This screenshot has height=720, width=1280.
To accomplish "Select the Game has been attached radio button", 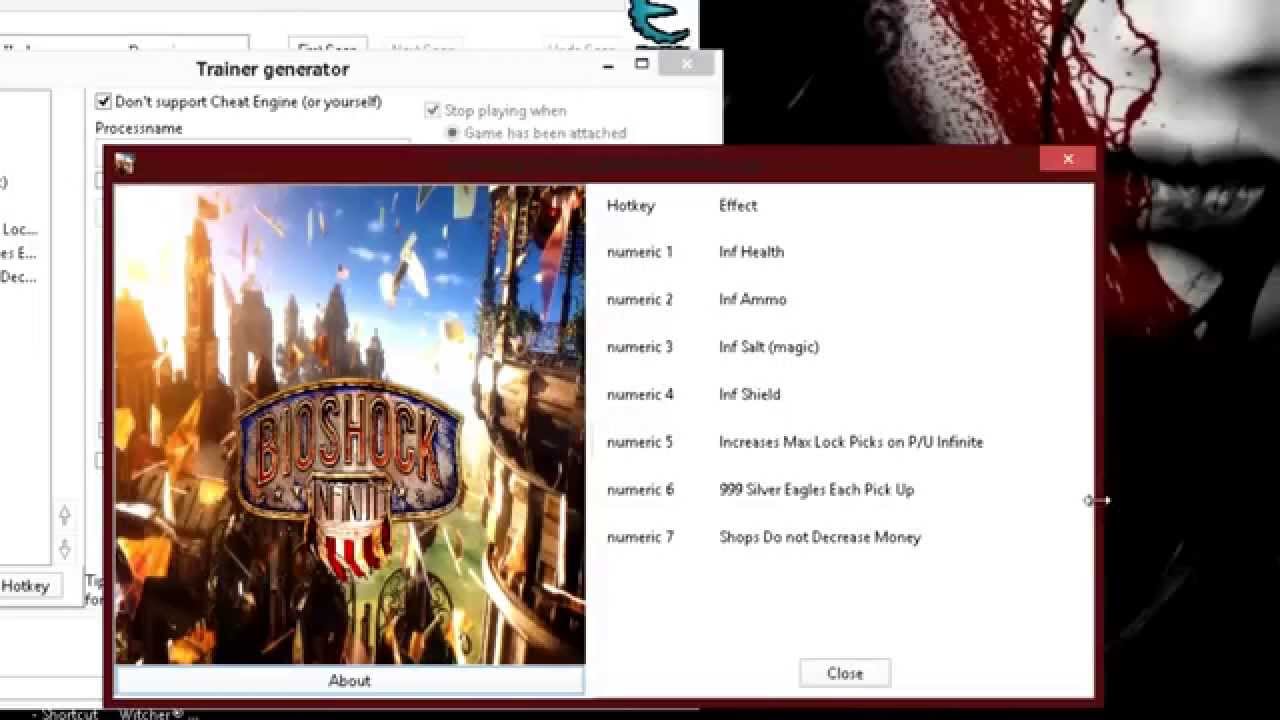I will pos(452,132).
